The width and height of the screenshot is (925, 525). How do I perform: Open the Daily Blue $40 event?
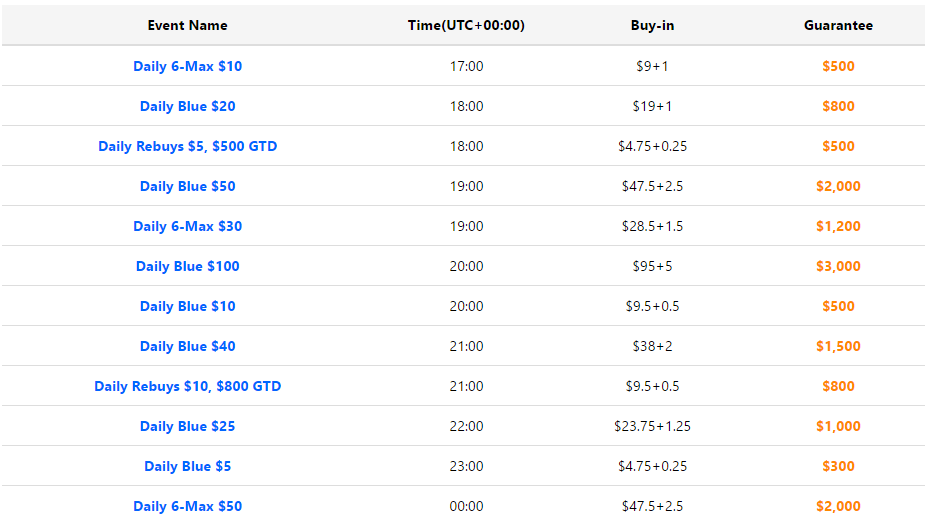pos(188,346)
